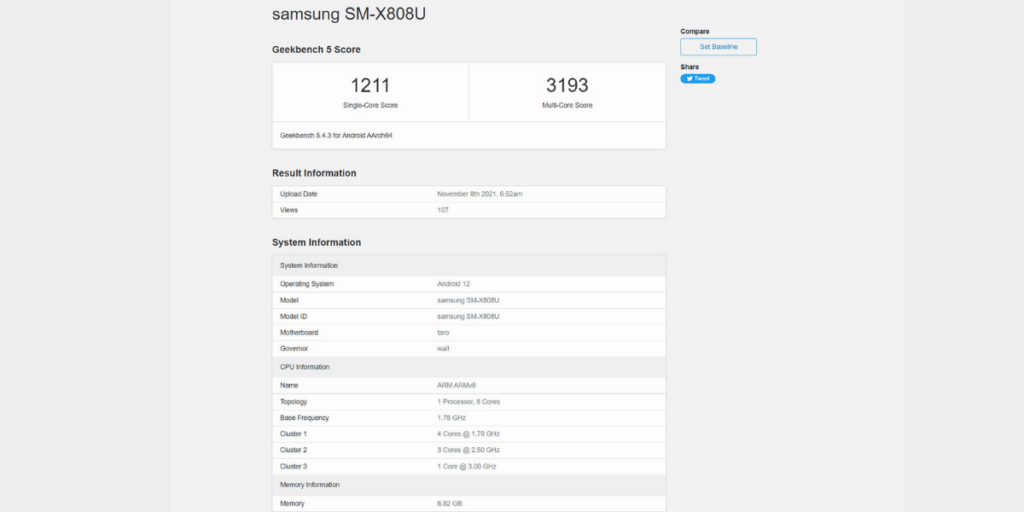This screenshot has width=1024, height=512.
Task: Click the Share sidebar label
Action: 690,67
